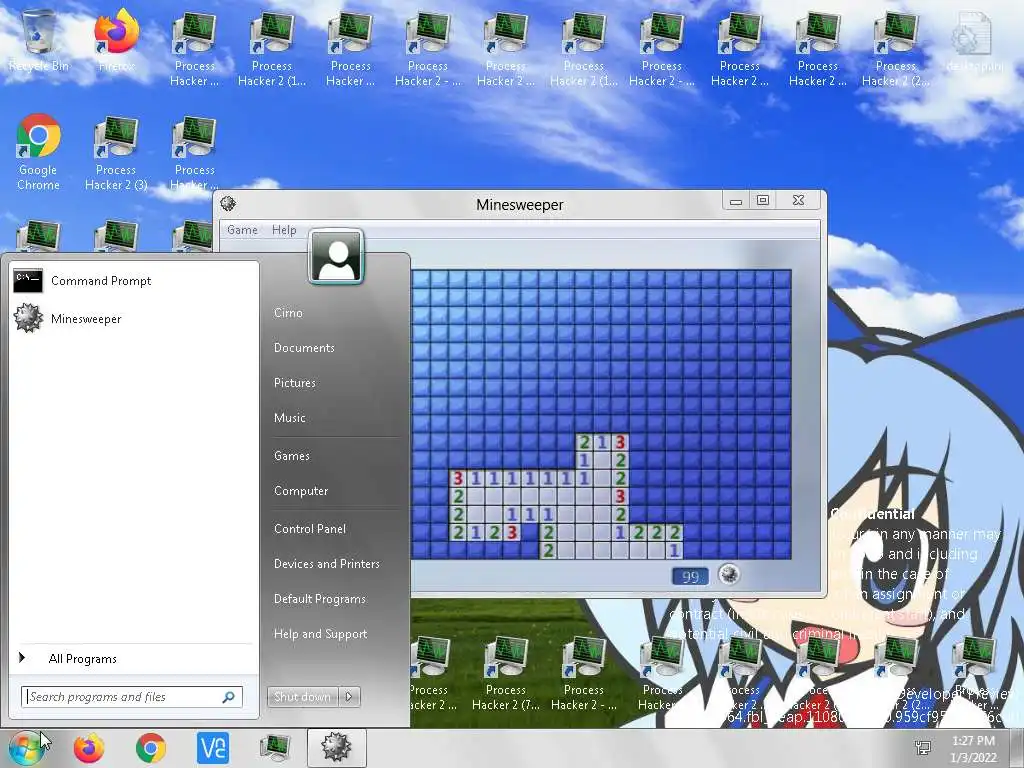Open the VNC icon on the taskbar

213,748
